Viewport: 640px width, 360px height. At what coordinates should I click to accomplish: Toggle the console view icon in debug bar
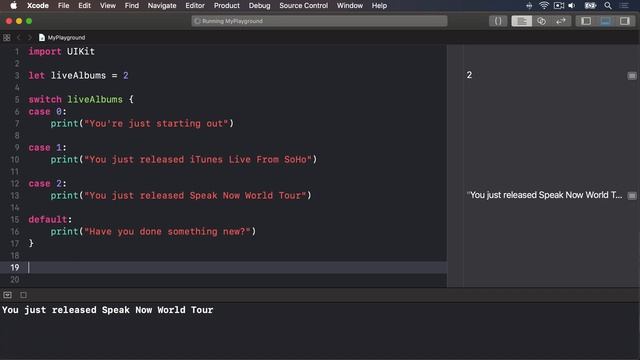[7, 295]
